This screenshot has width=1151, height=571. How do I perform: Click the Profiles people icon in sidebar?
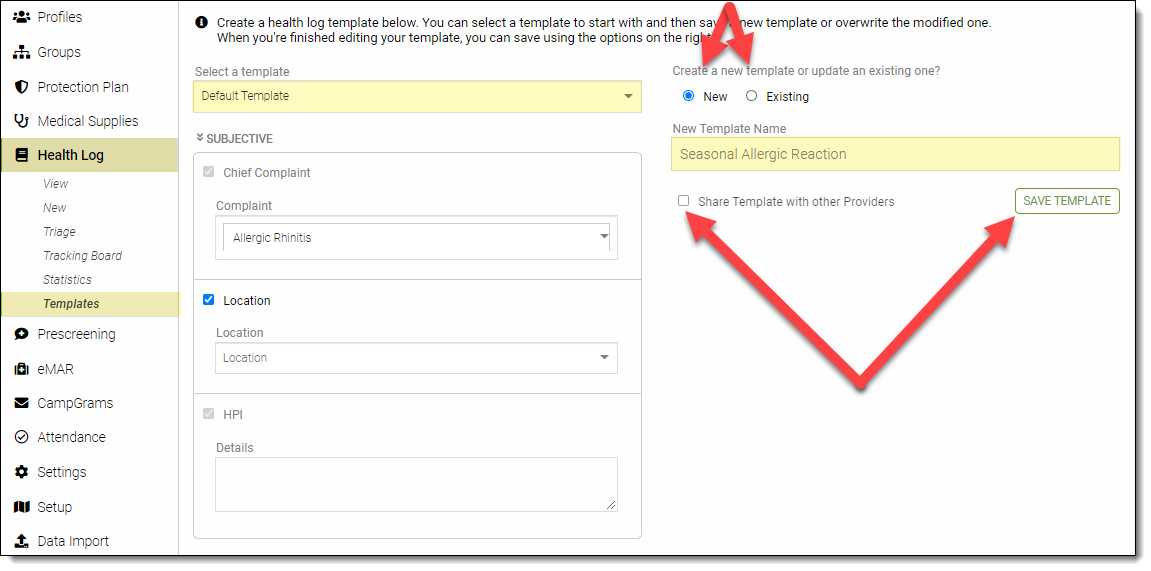click(x=21, y=17)
